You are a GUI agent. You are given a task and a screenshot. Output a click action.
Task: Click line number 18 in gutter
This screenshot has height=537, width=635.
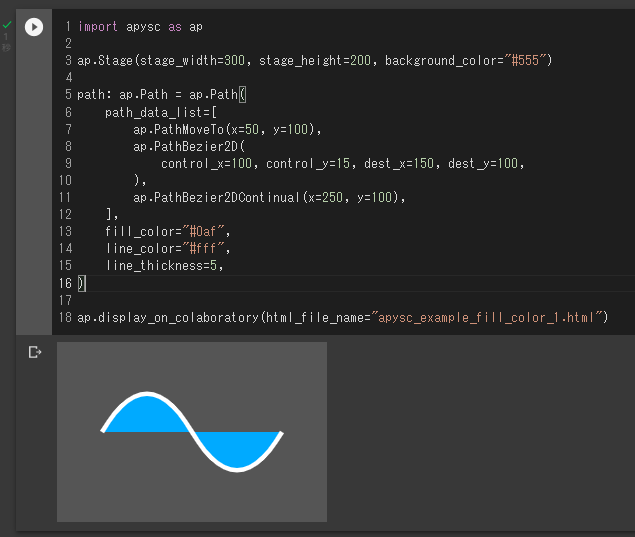(65, 317)
